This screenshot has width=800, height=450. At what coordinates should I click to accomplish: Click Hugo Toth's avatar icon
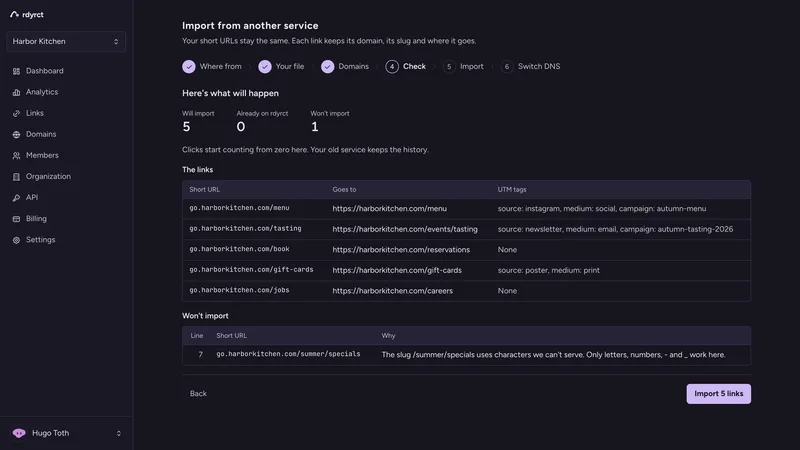click(x=19, y=433)
